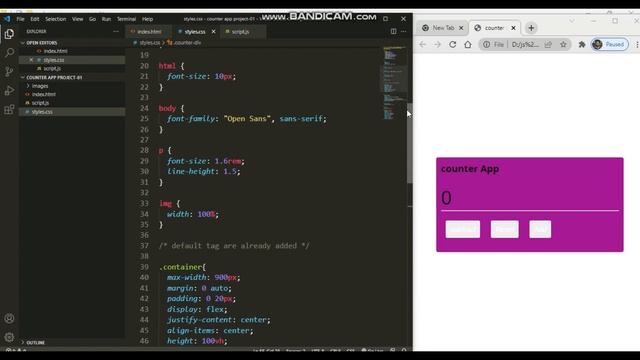This screenshot has height=360, width=640.
Task: Click the counter value 0 in browser
Action: pyautogui.click(x=446, y=198)
